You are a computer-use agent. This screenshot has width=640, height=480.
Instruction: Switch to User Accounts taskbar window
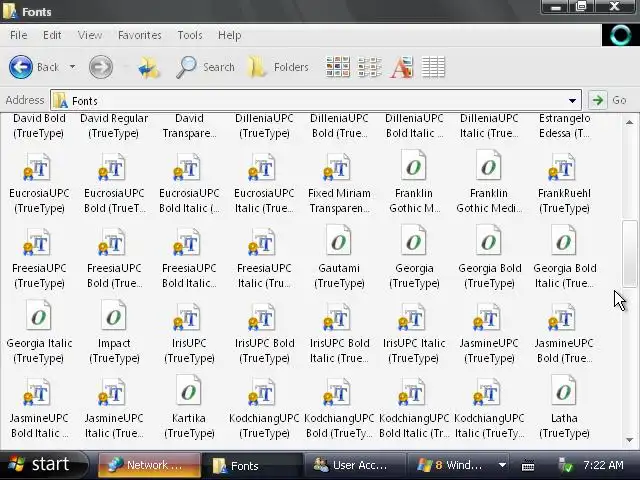pos(354,465)
